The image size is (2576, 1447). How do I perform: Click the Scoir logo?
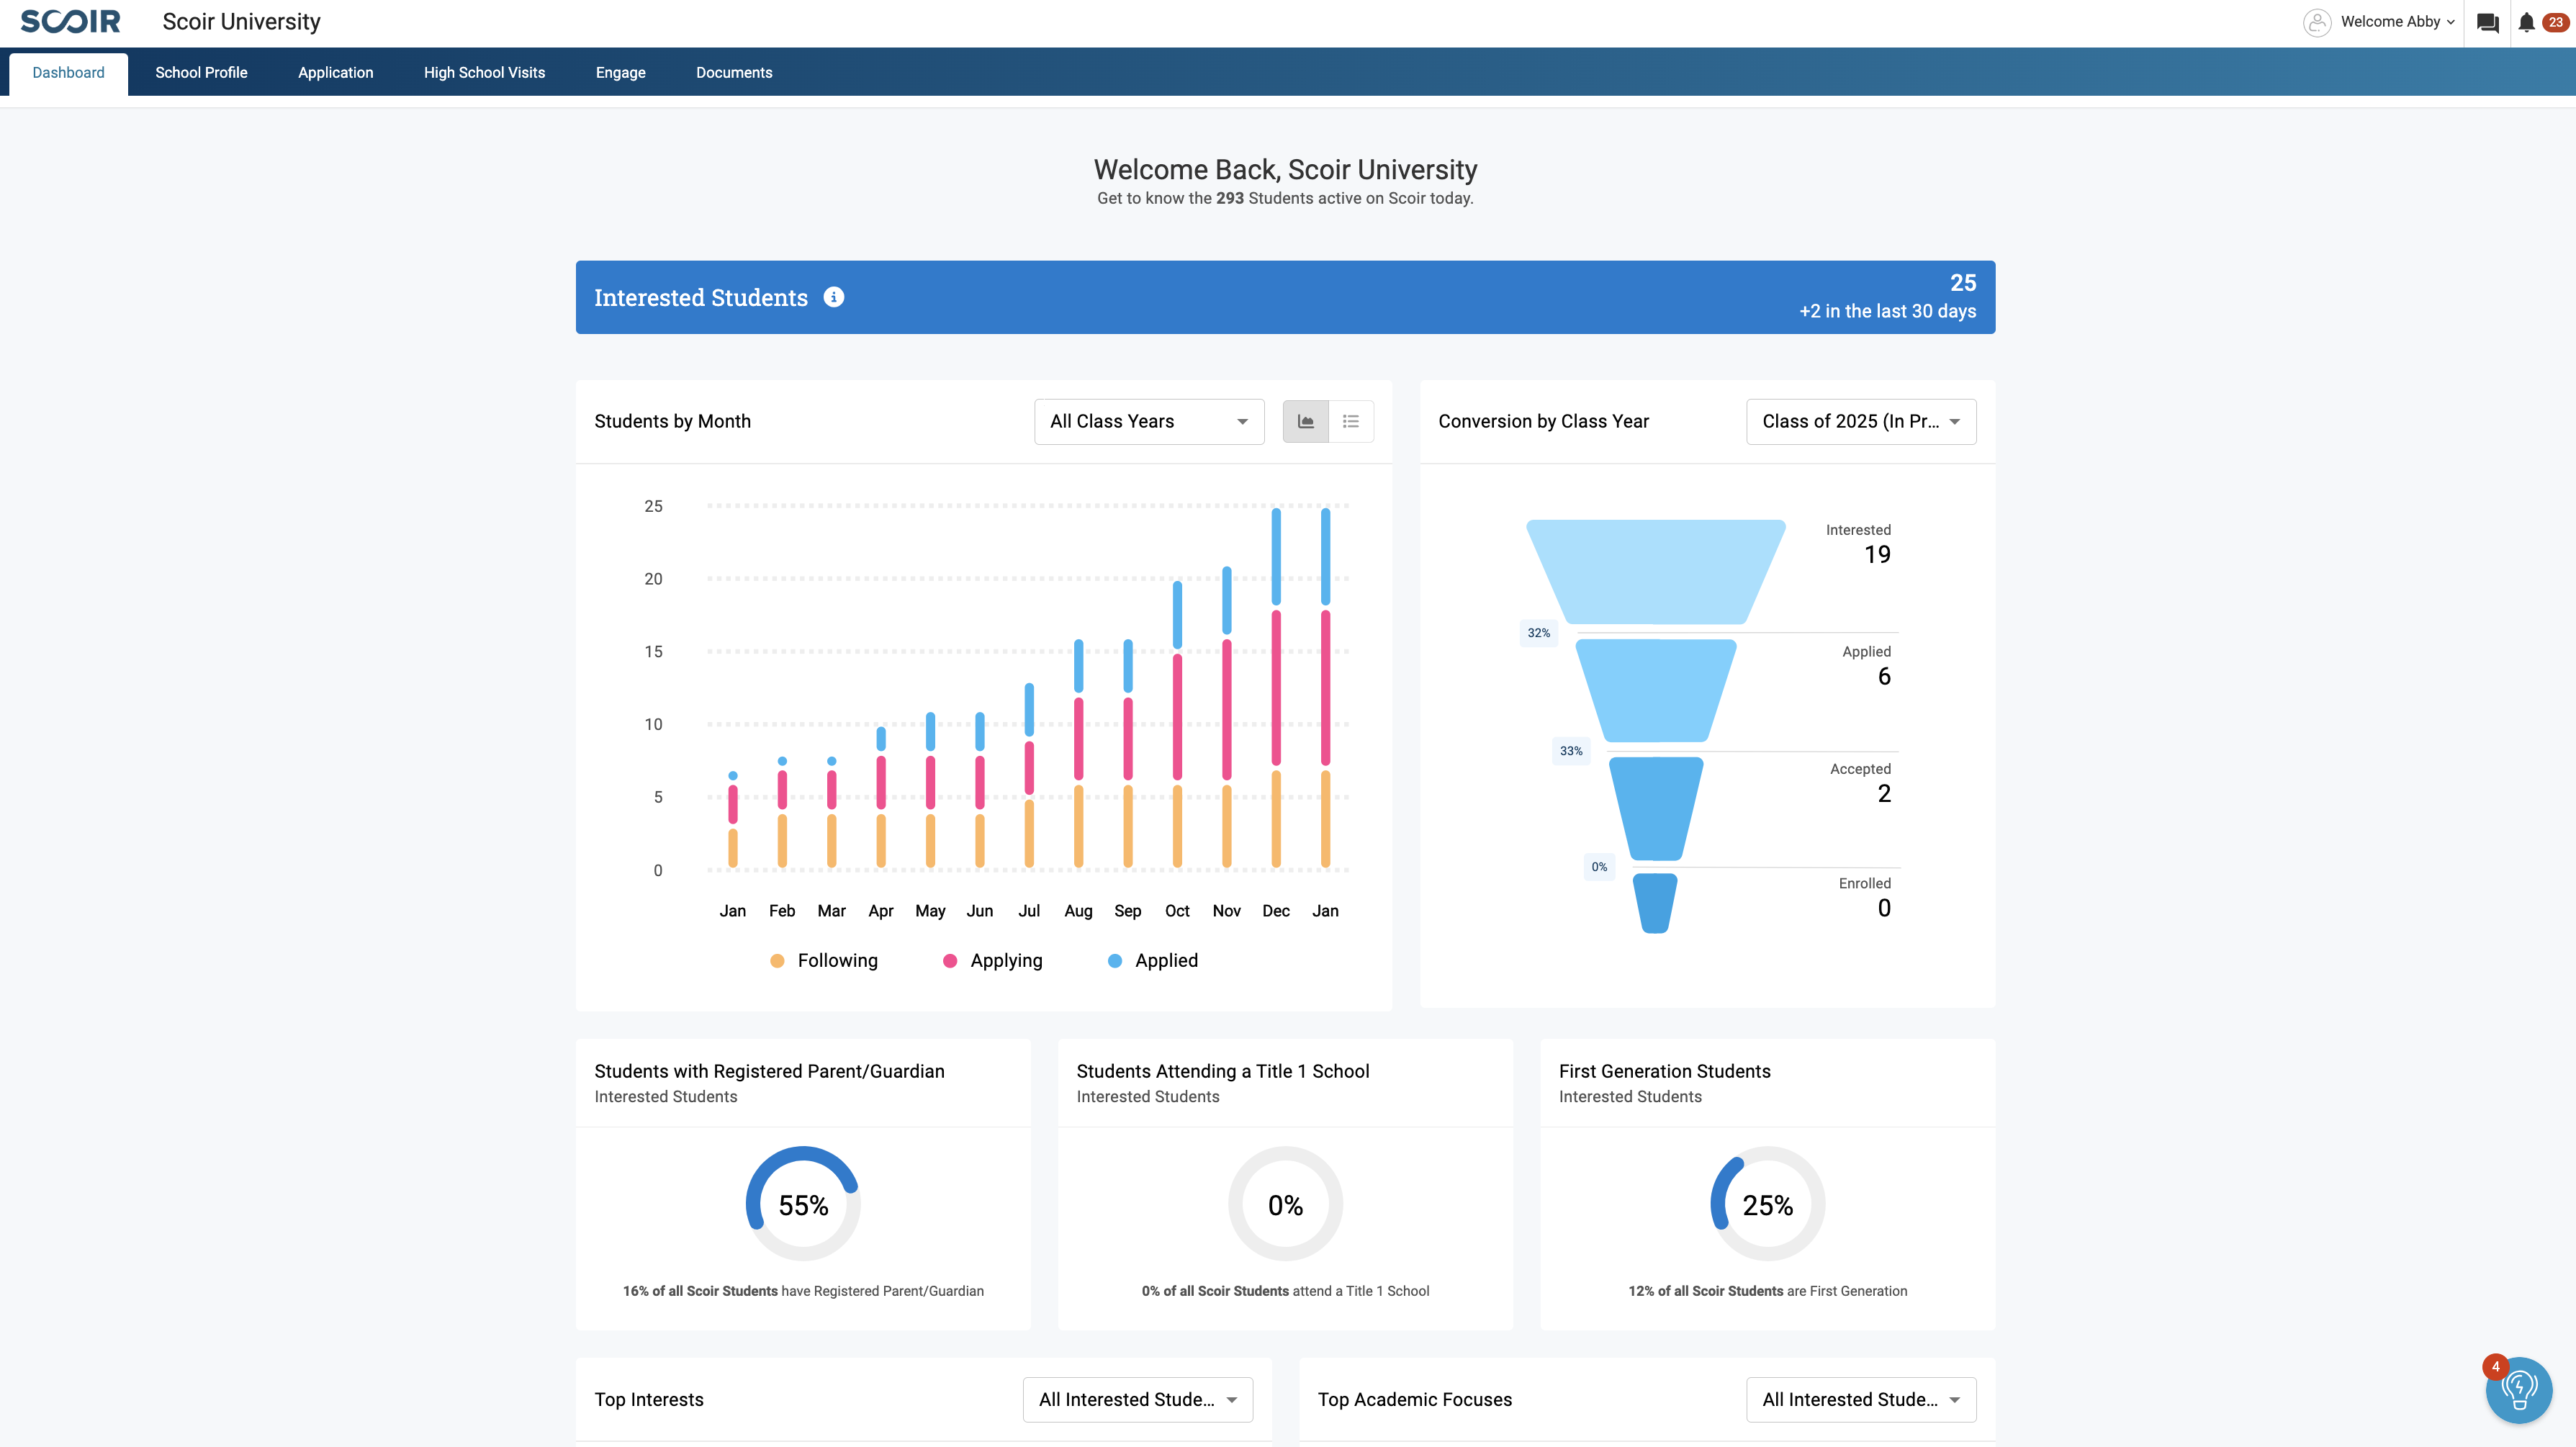(70, 21)
